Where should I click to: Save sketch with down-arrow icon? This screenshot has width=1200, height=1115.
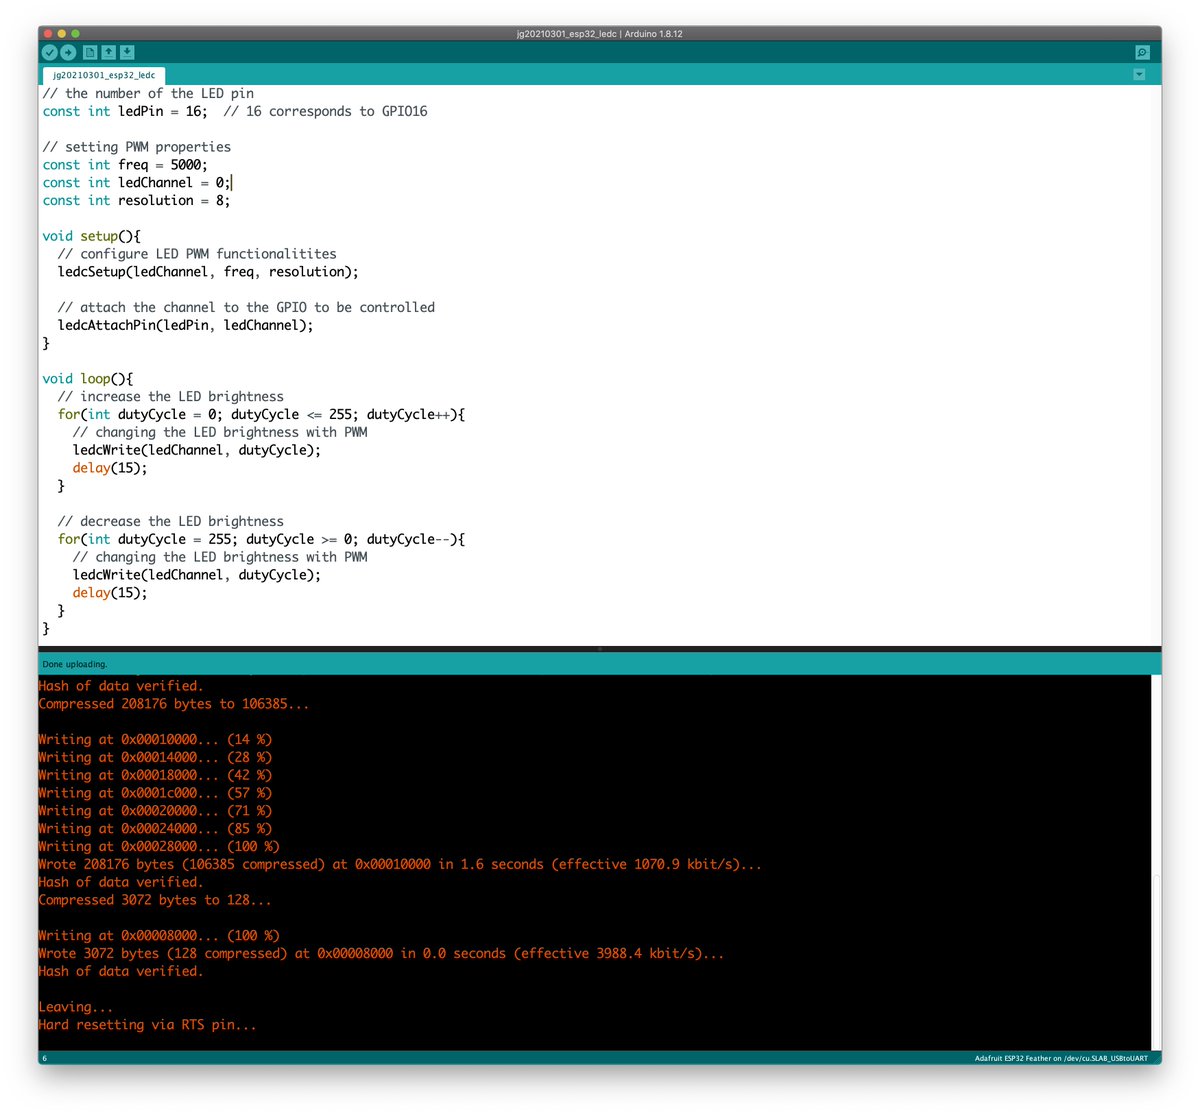pyautogui.click(x=127, y=52)
